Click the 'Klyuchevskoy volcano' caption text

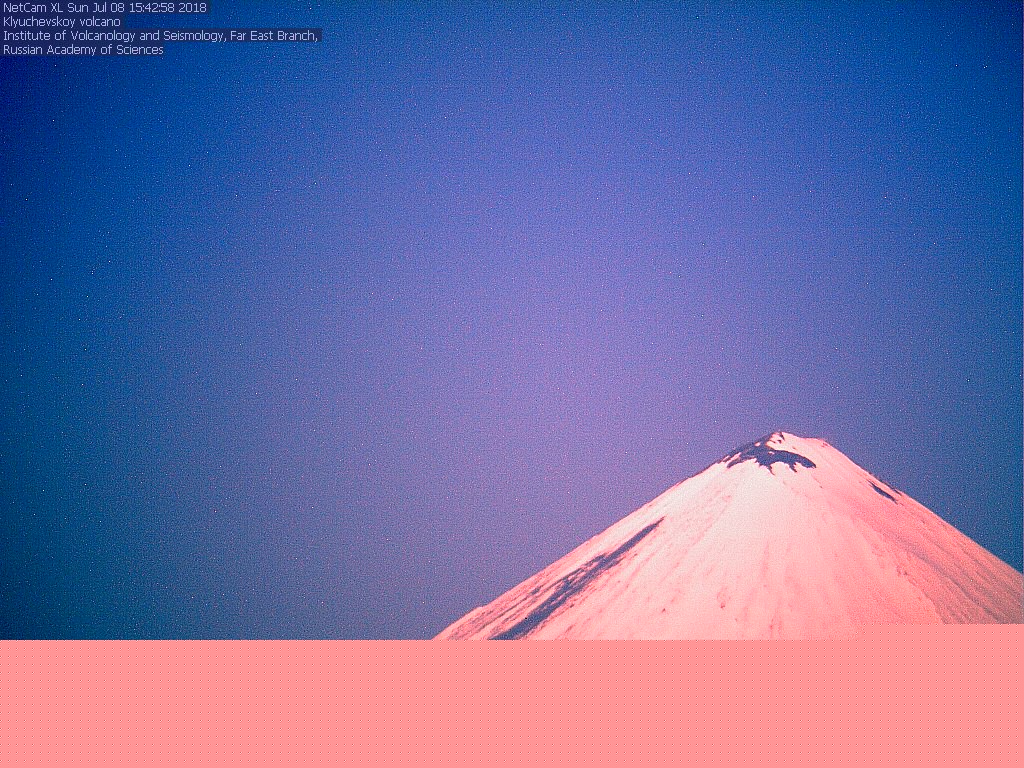[x=62, y=22]
